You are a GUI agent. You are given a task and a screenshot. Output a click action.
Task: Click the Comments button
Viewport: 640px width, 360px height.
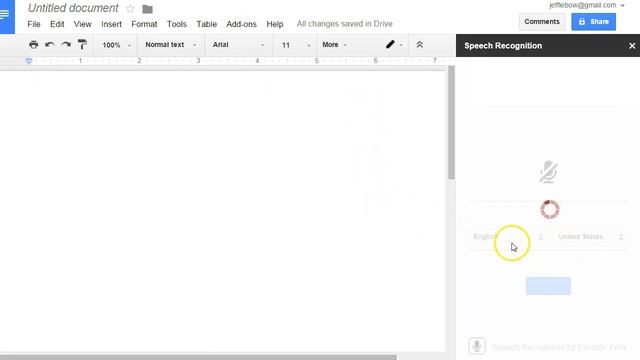(x=542, y=22)
